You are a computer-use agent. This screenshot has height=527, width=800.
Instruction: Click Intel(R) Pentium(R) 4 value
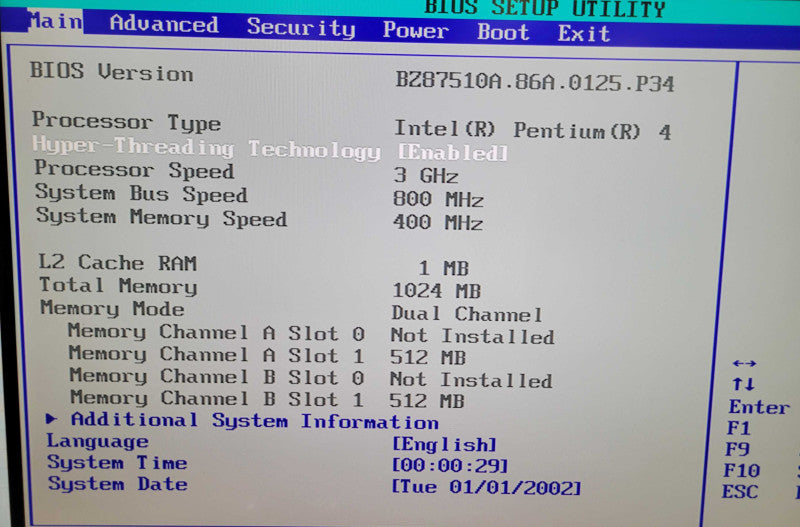pos(533,130)
